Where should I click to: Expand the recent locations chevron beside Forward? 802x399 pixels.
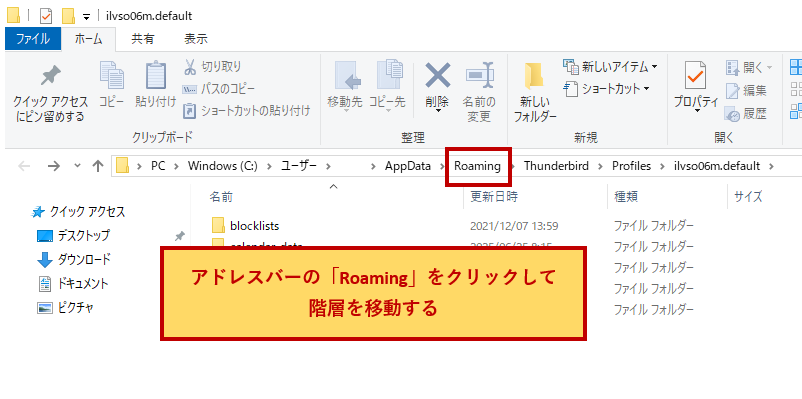click(x=77, y=165)
